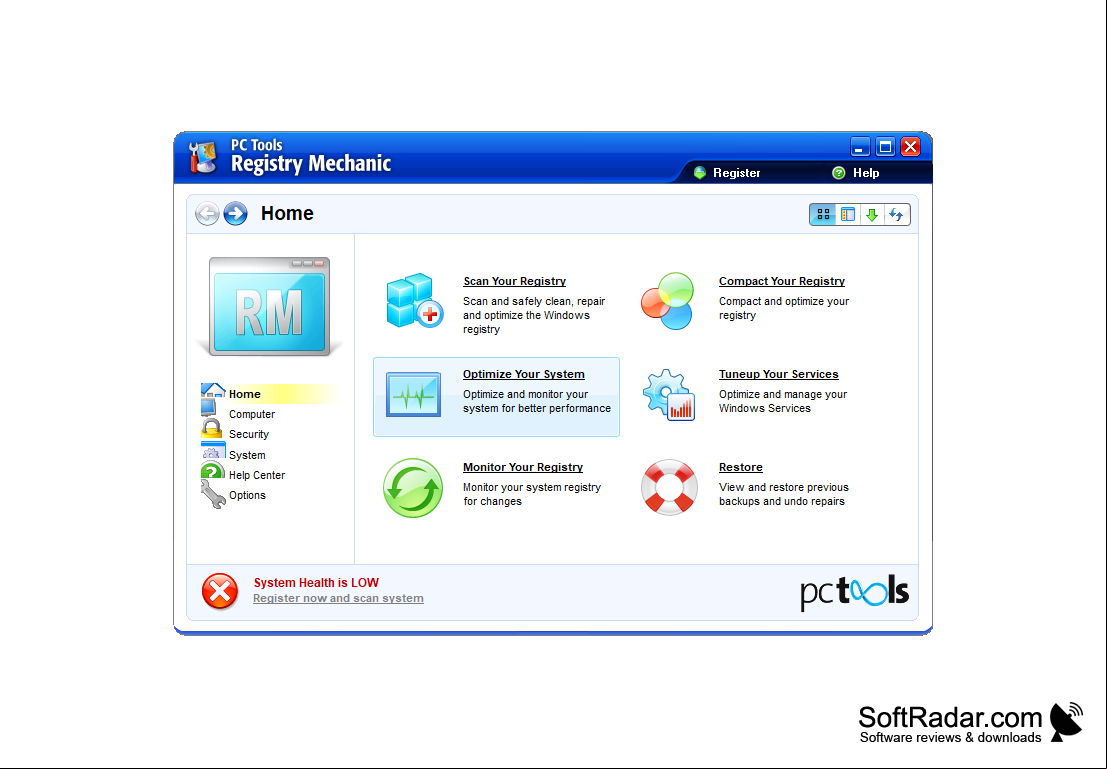Select the Security padlock icon in sidebar
This screenshot has width=1107, height=769.
coord(212,429)
